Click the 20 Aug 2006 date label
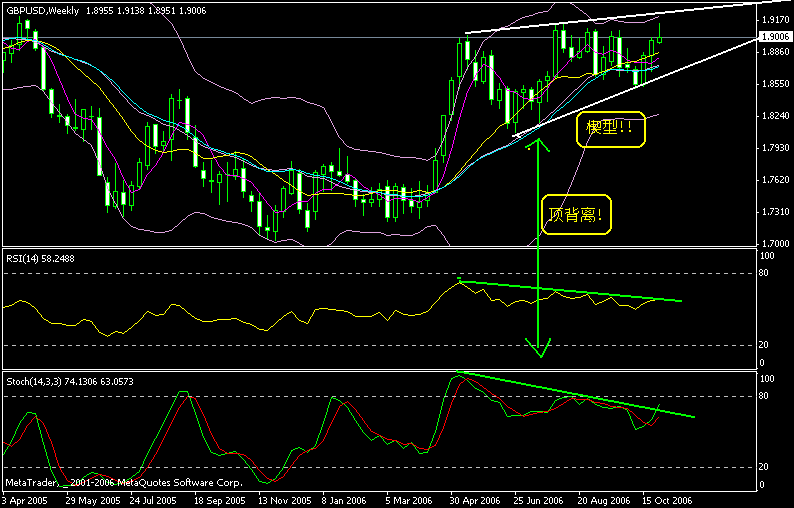This screenshot has width=794, height=508. coord(604,501)
